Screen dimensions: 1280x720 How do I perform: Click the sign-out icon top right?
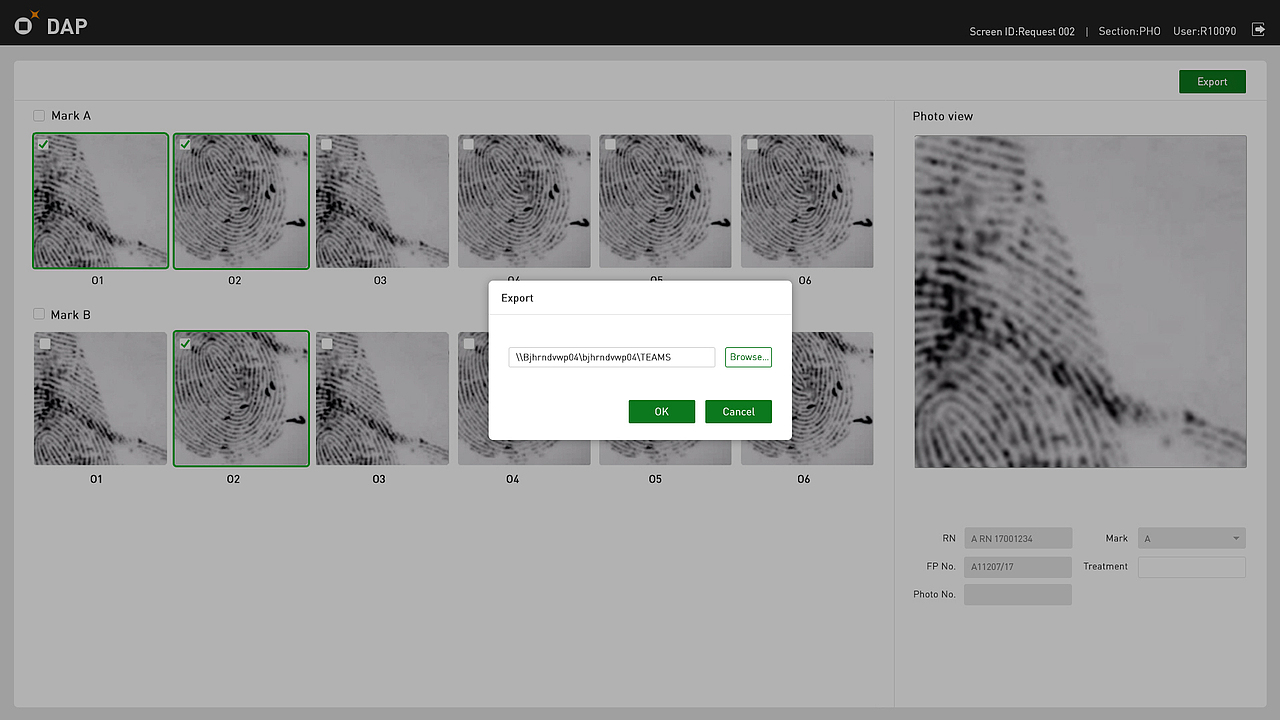tap(1258, 30)
